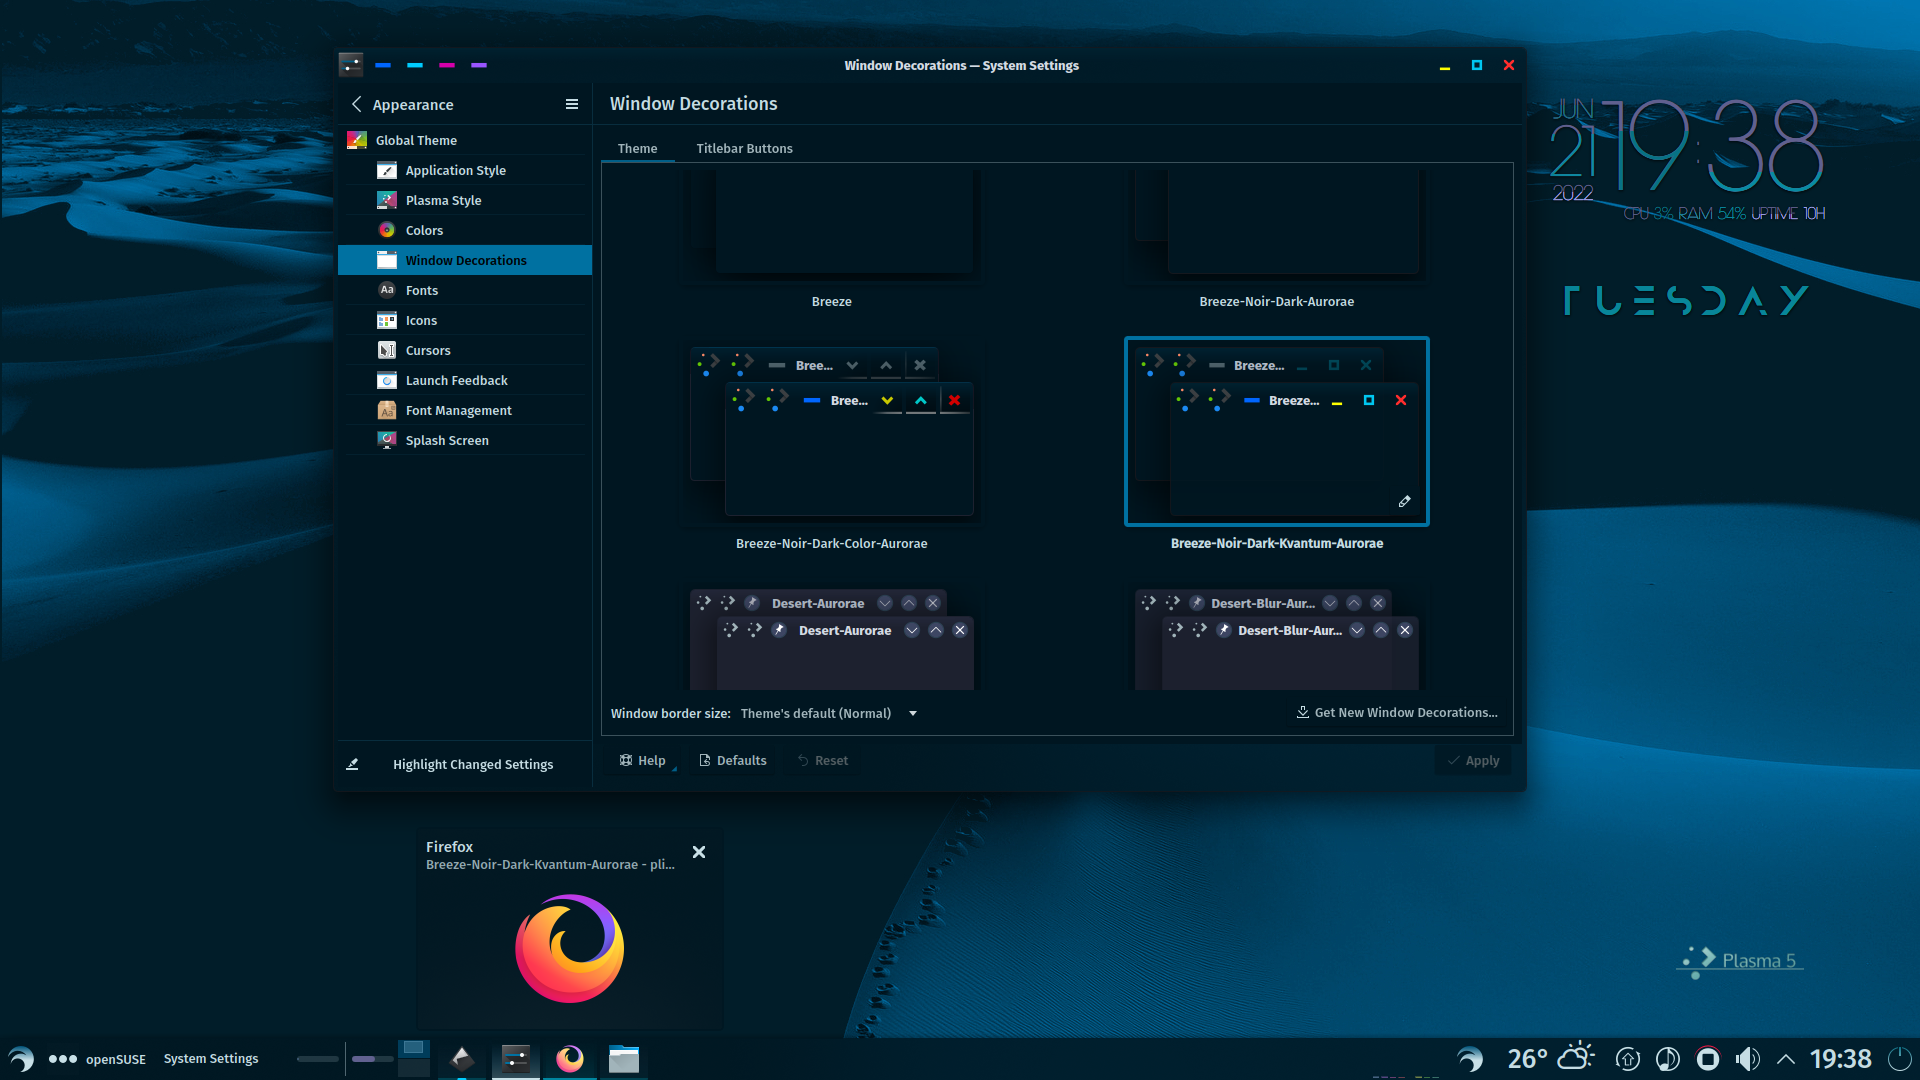
Task: Select Plasma Style in sidebar
Action: [x=465, y=200]
